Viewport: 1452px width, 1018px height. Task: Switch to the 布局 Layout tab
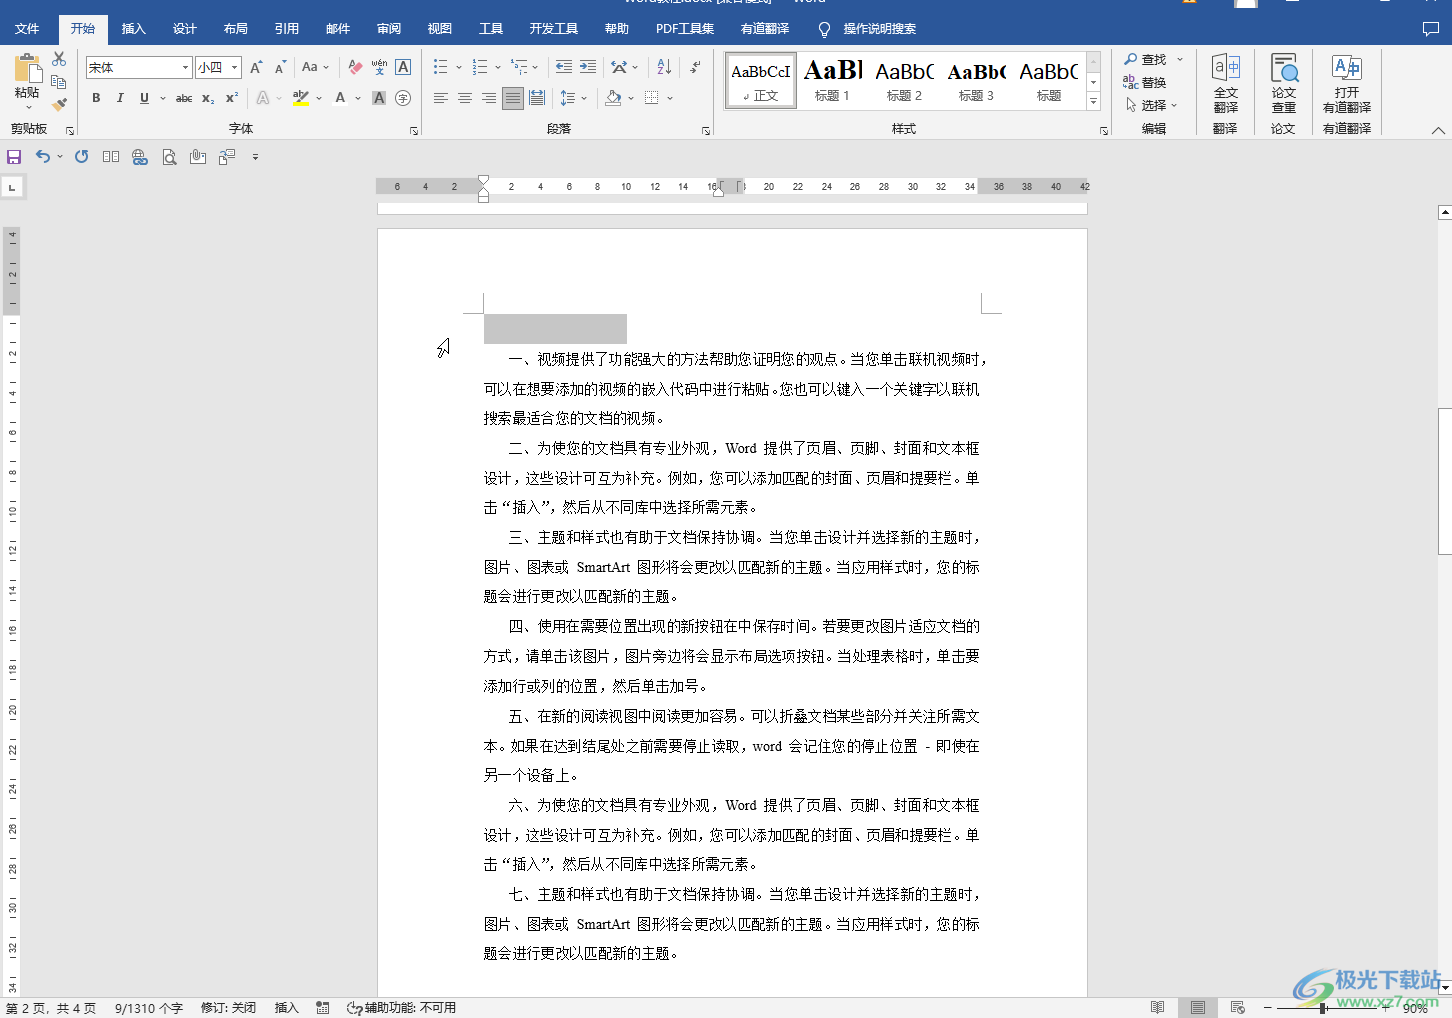pyautogui.click(x=235, y=29)
